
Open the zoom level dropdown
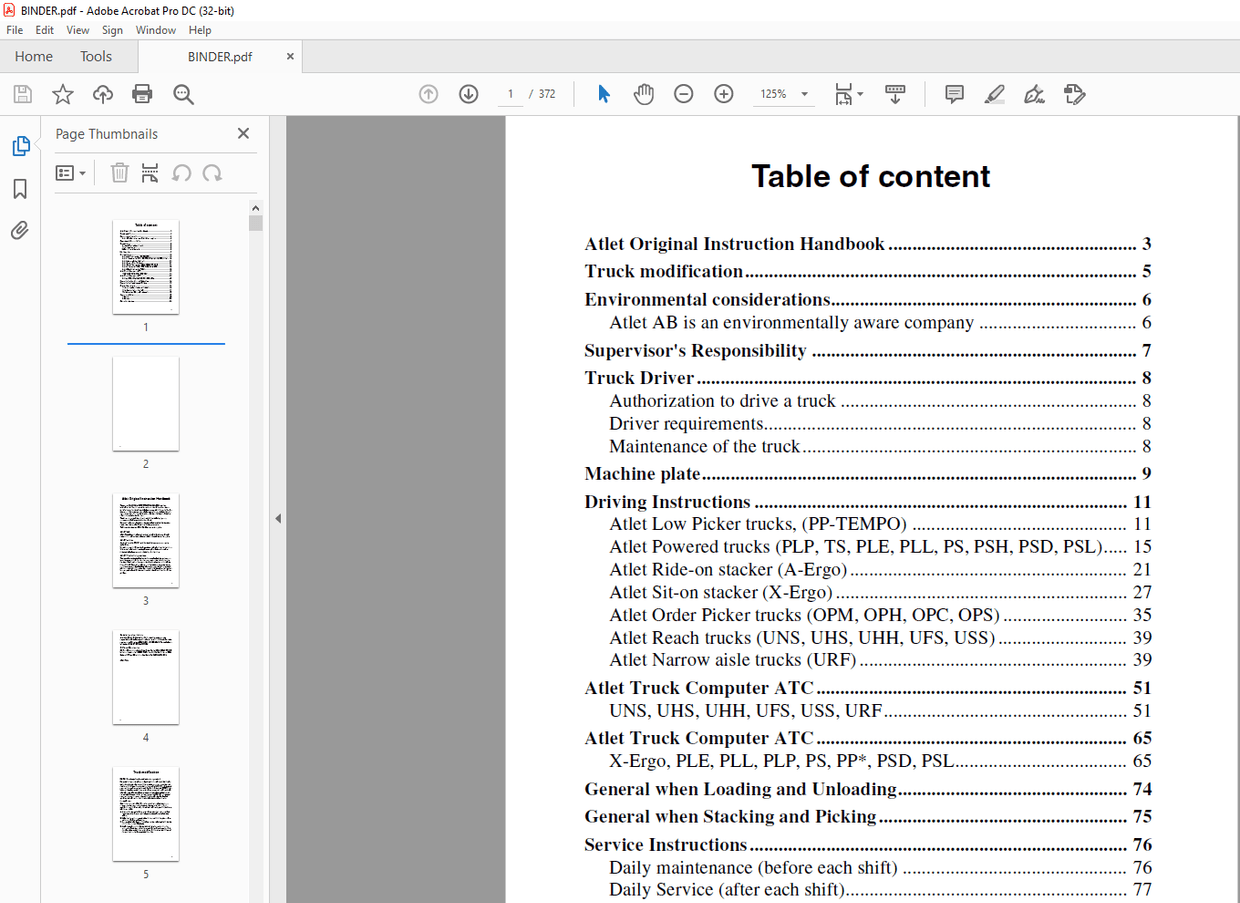point(806,93)
